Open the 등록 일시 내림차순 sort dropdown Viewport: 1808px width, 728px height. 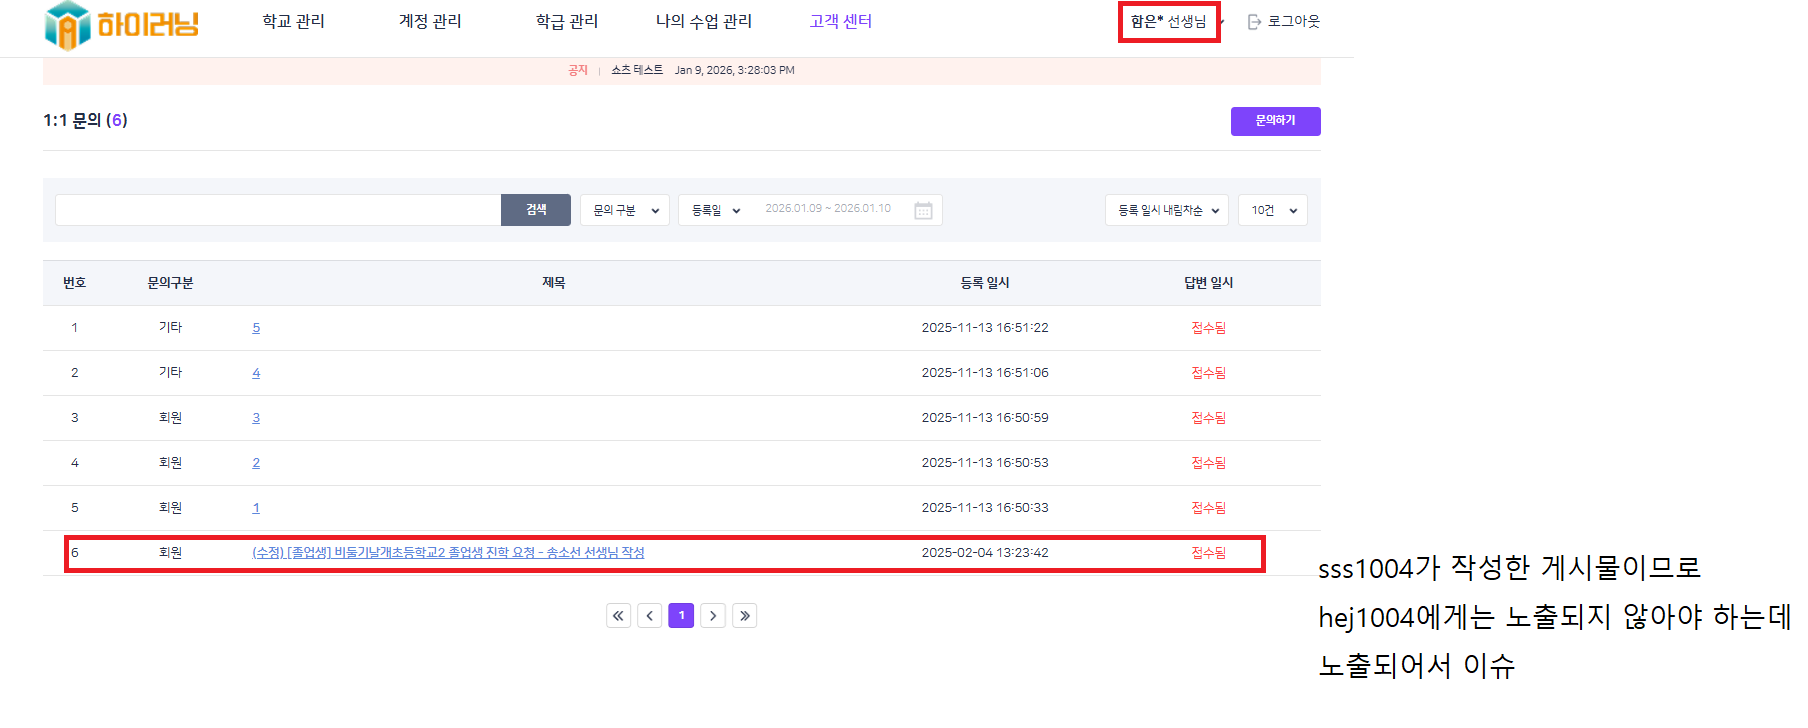pos(1167,210)
